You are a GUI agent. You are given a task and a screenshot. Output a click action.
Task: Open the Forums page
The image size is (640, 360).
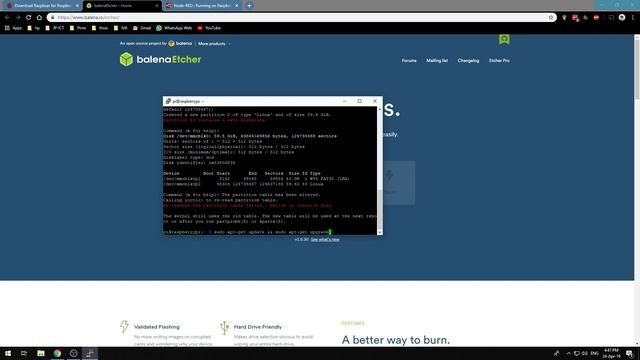pos(409,60)
